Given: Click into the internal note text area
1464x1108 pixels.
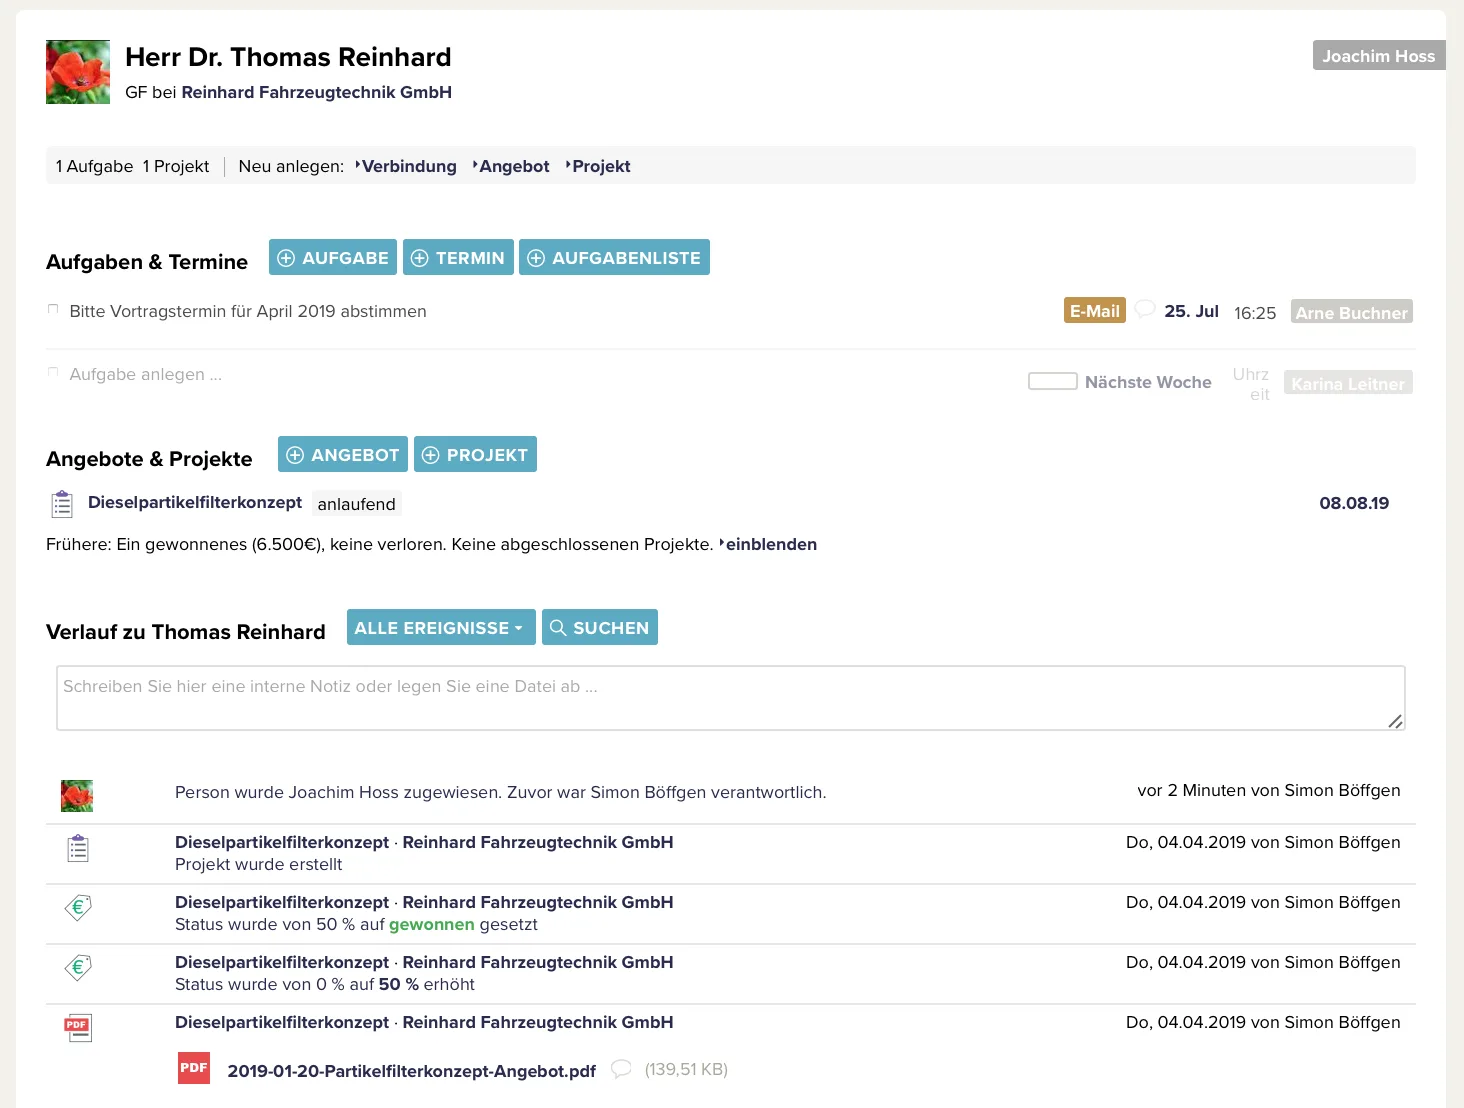Looking at the screenshot, I should [731, 698].
